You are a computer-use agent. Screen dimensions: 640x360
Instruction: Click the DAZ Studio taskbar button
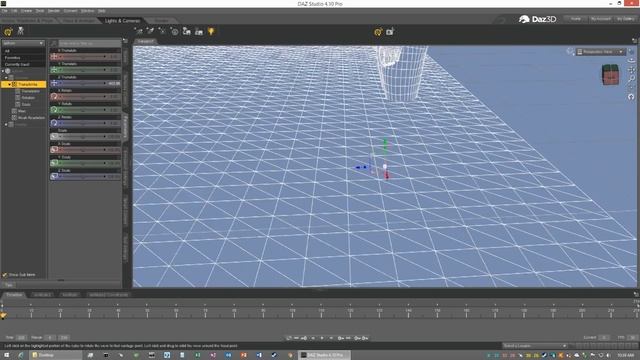(x=324, y=355)
